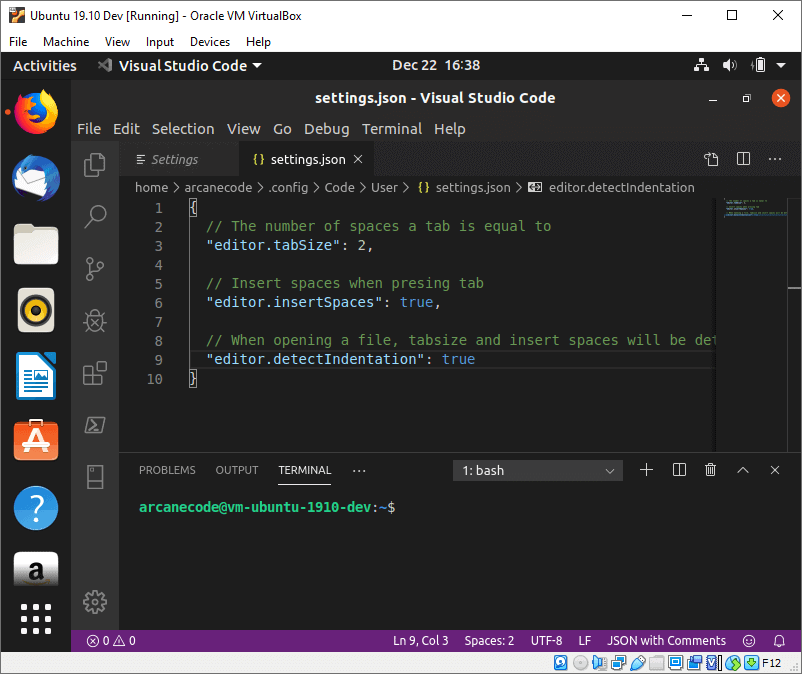Click the Amazon icon in the dock
Viewport: 802px width, 674px height.
pos(36,570)
